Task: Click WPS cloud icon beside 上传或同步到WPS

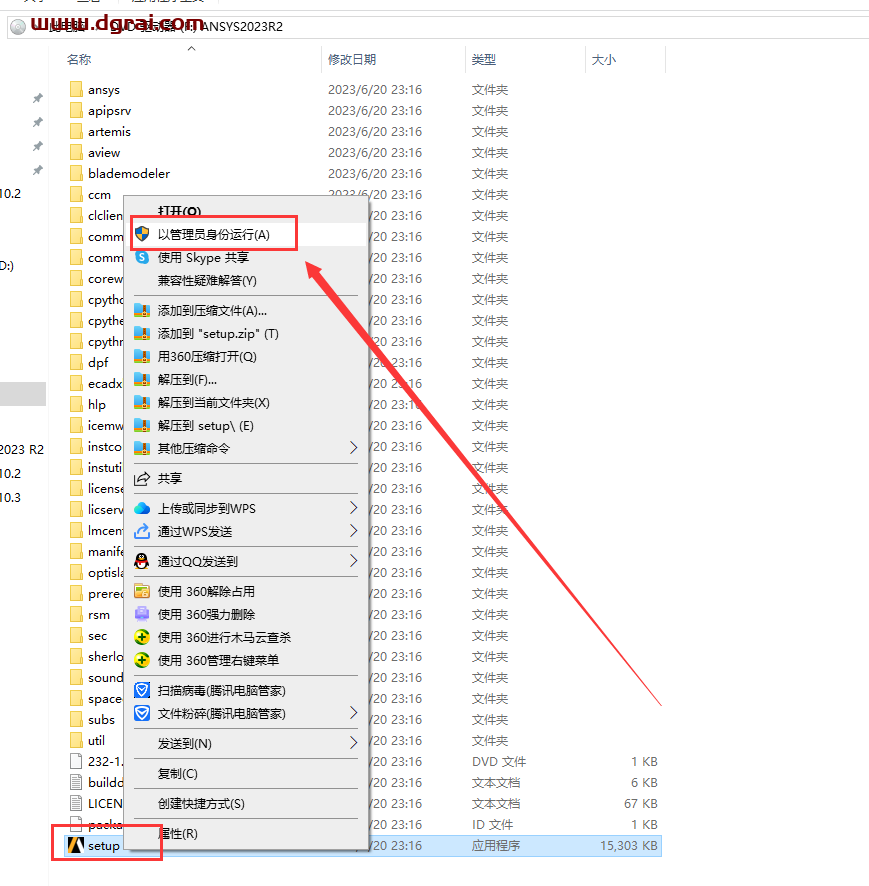Action: pos(142,509)
